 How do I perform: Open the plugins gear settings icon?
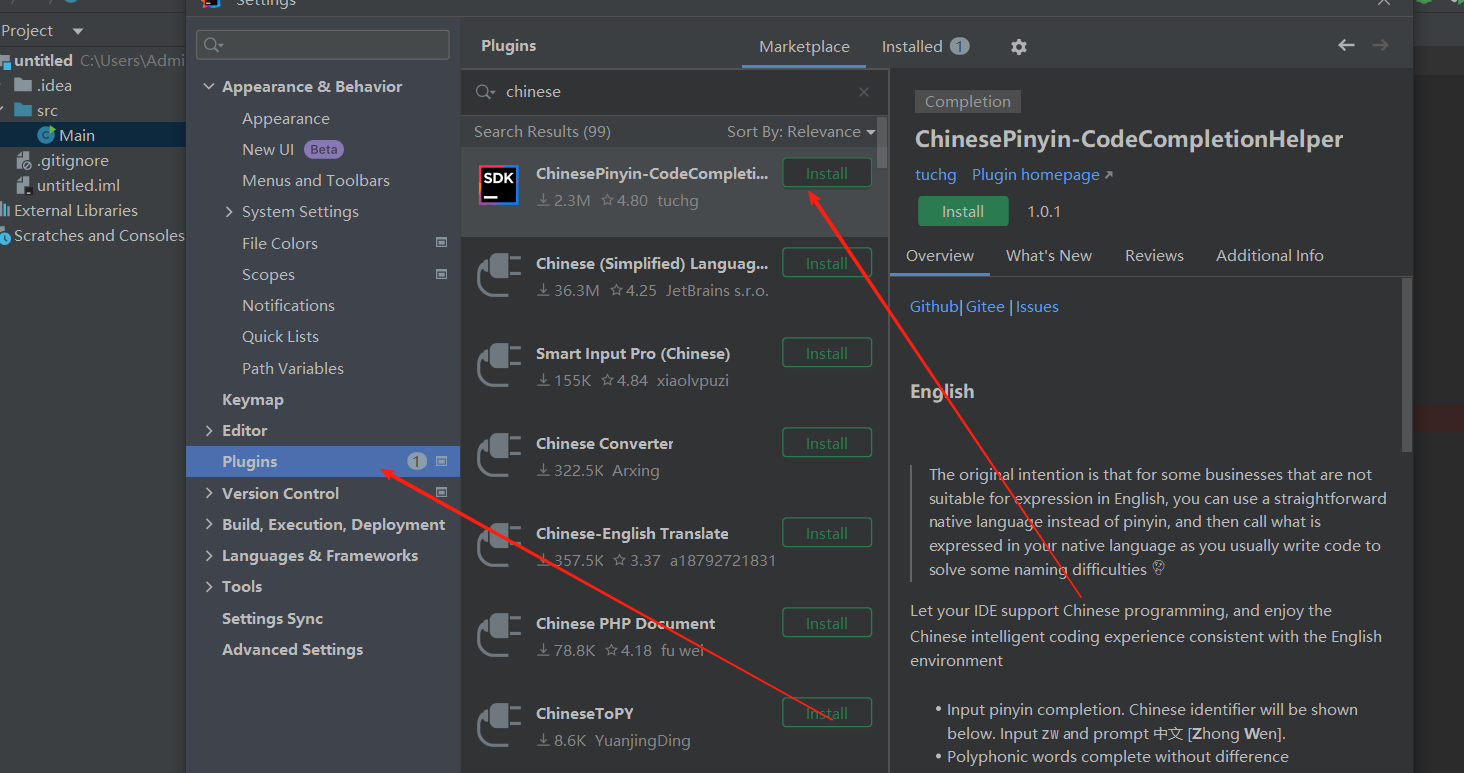pos(1018,47)
